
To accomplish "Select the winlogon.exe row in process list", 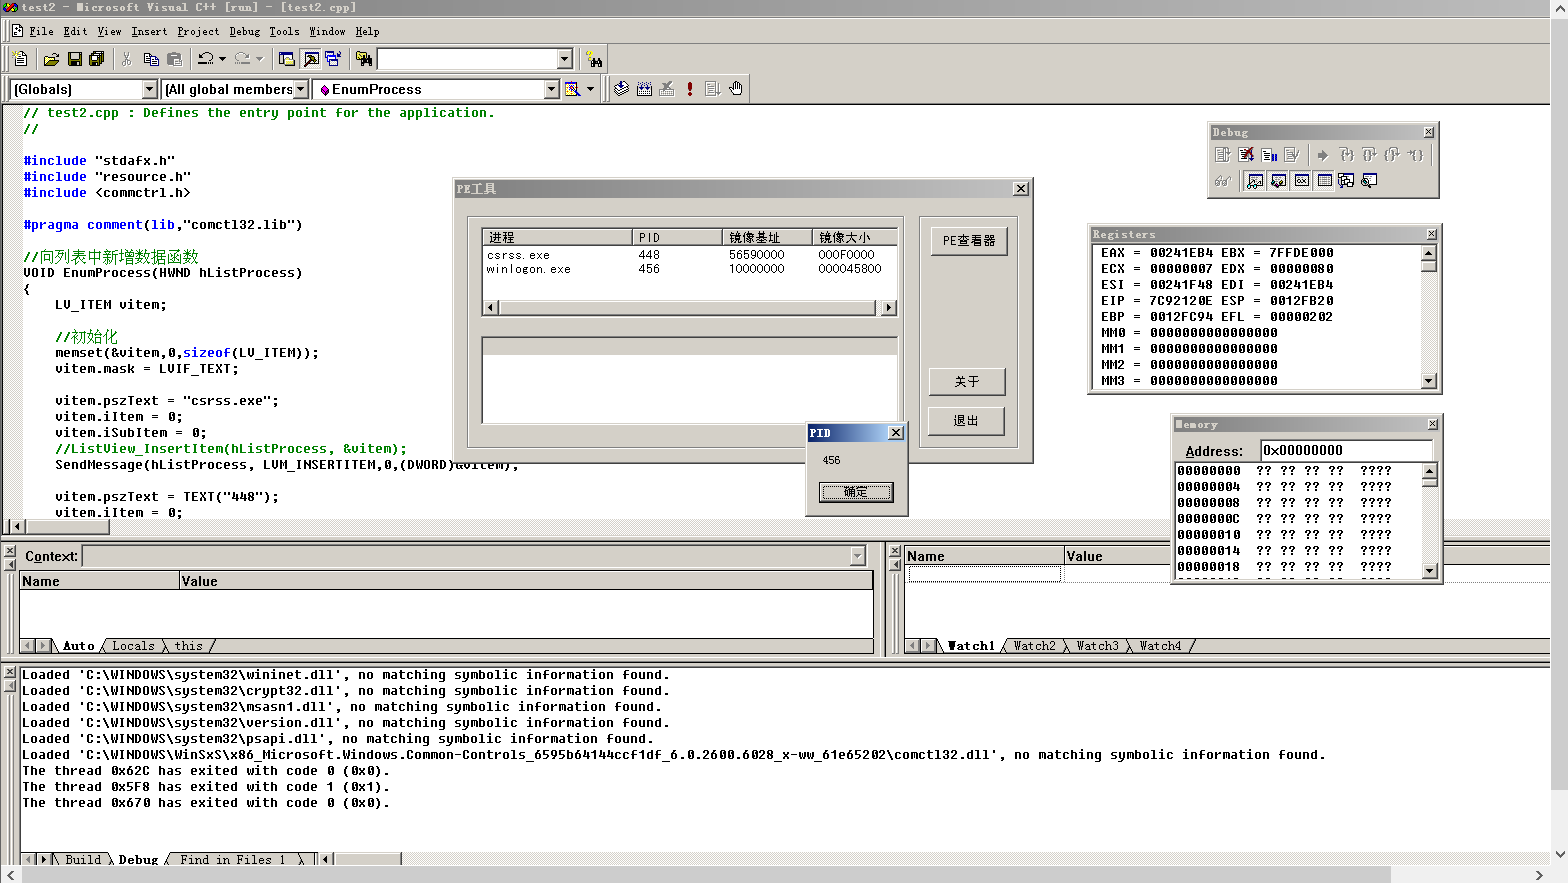I will coord(689,269).
